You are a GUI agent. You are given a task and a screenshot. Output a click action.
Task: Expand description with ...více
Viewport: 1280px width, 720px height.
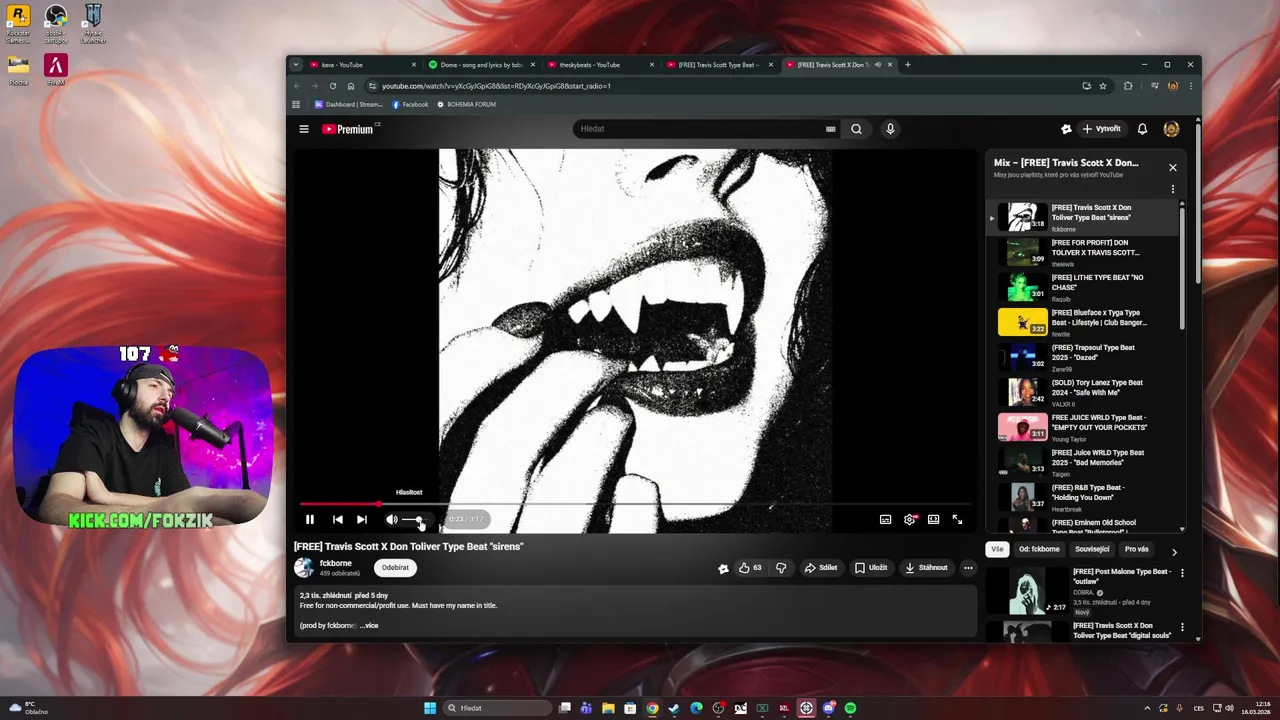pos(369,626)
